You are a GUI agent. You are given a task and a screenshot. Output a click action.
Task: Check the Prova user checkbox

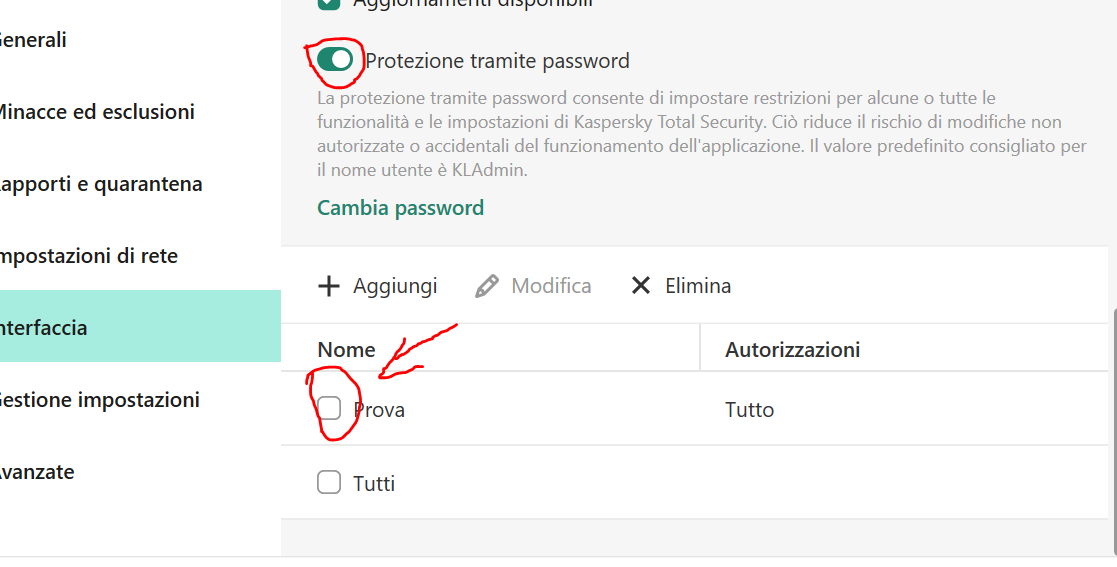tap(329, 409)
